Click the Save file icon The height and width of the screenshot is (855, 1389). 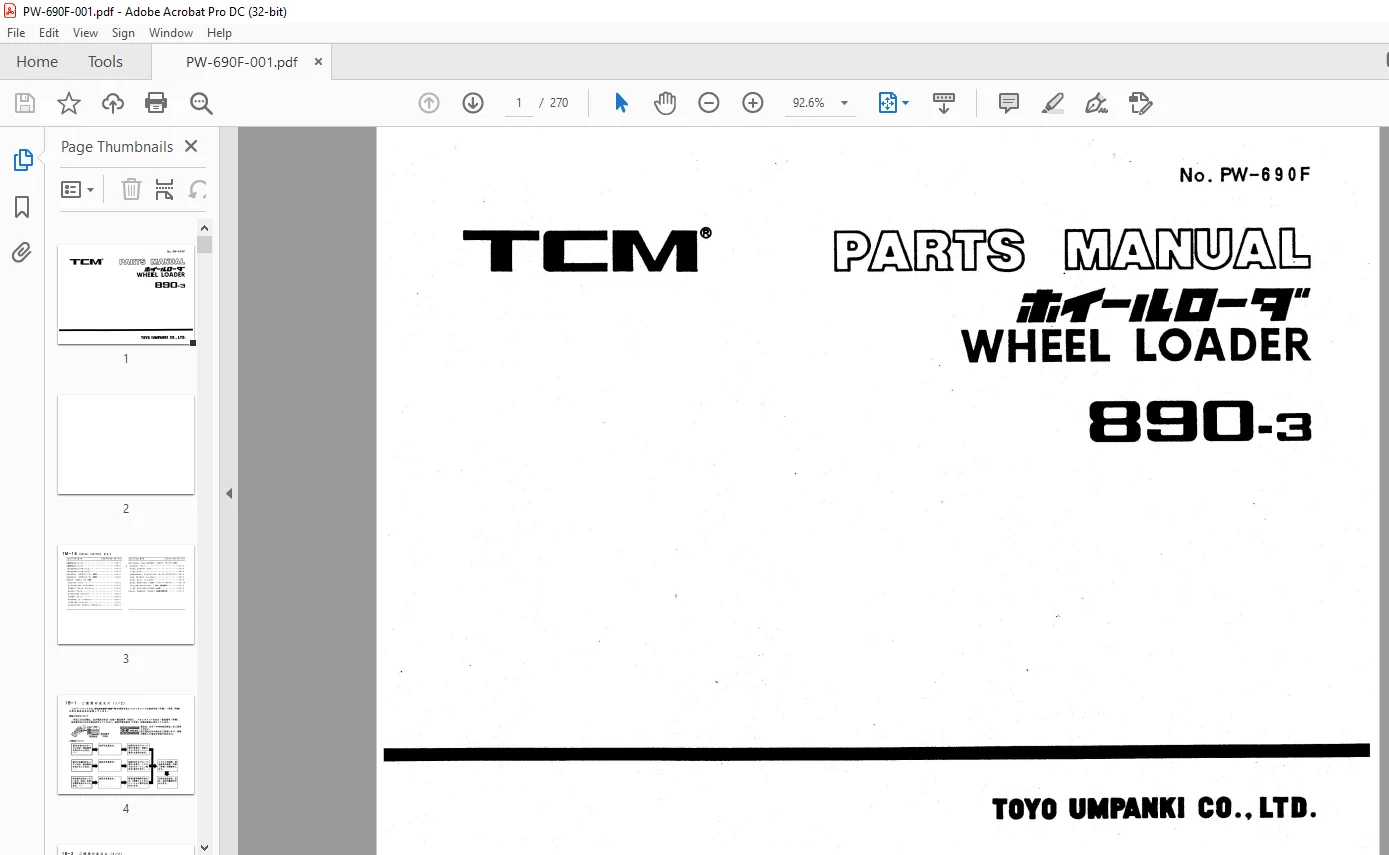(25, 103)
